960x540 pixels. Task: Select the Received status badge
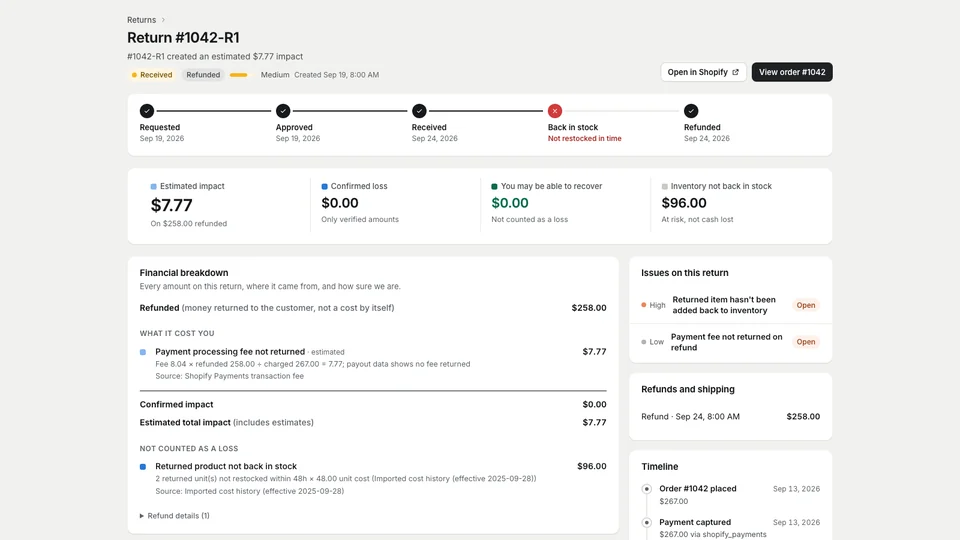pyautogui.click(x=152, y=75)
